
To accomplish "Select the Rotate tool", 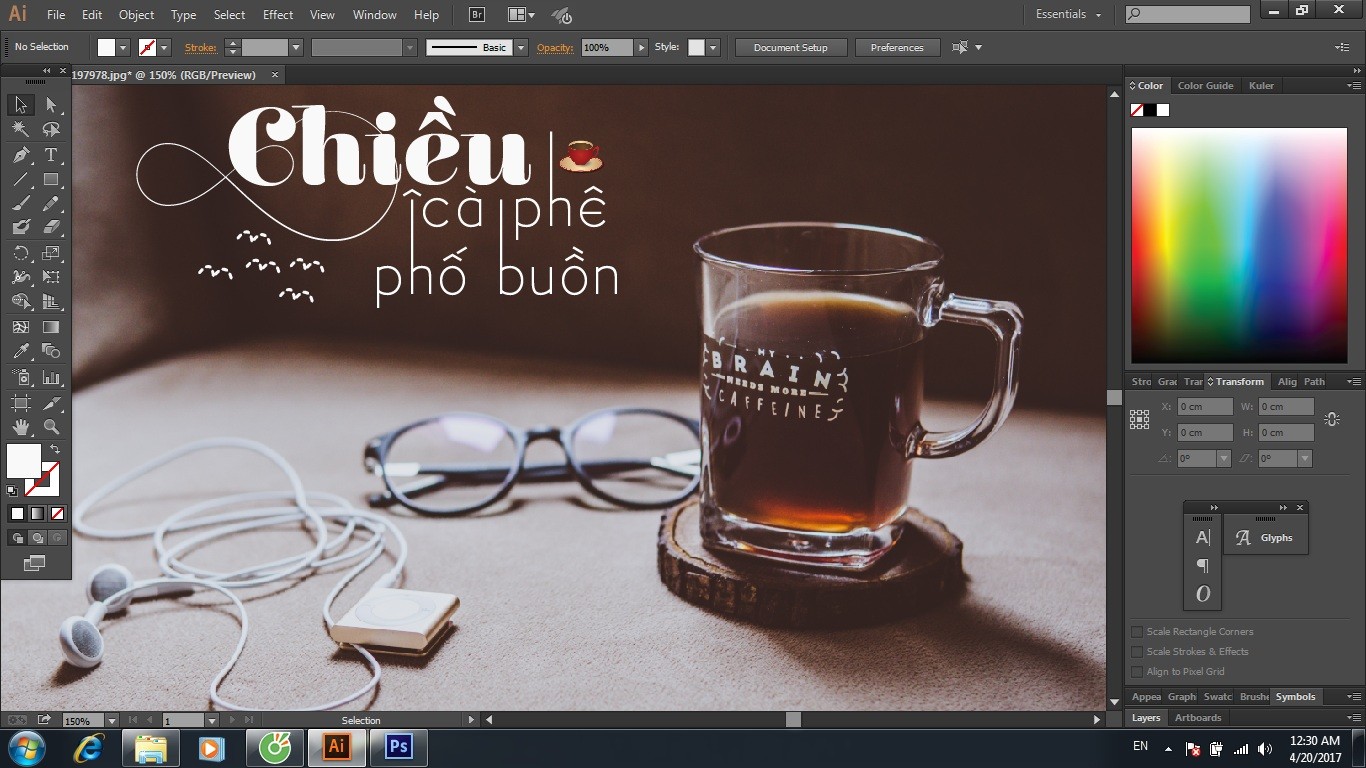I will point(20,253).
